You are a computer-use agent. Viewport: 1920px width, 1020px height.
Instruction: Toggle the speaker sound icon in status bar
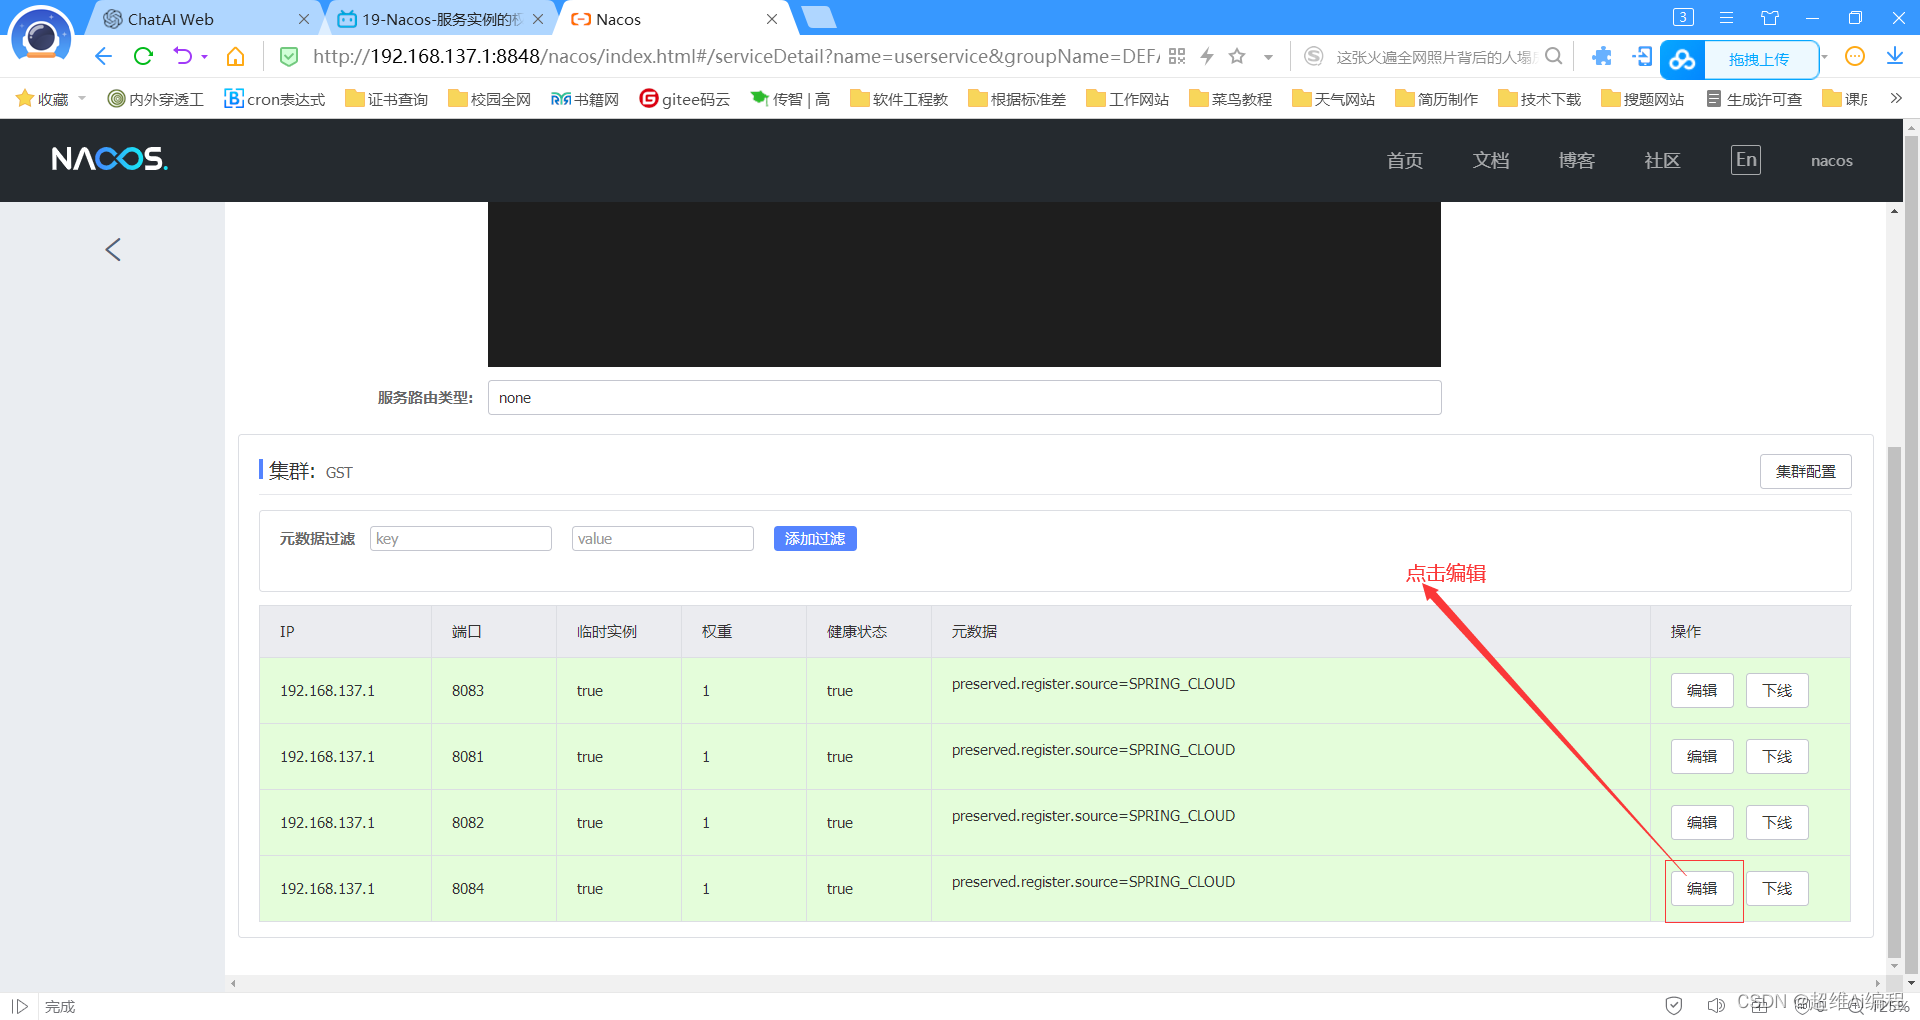pos(1716,1005)
